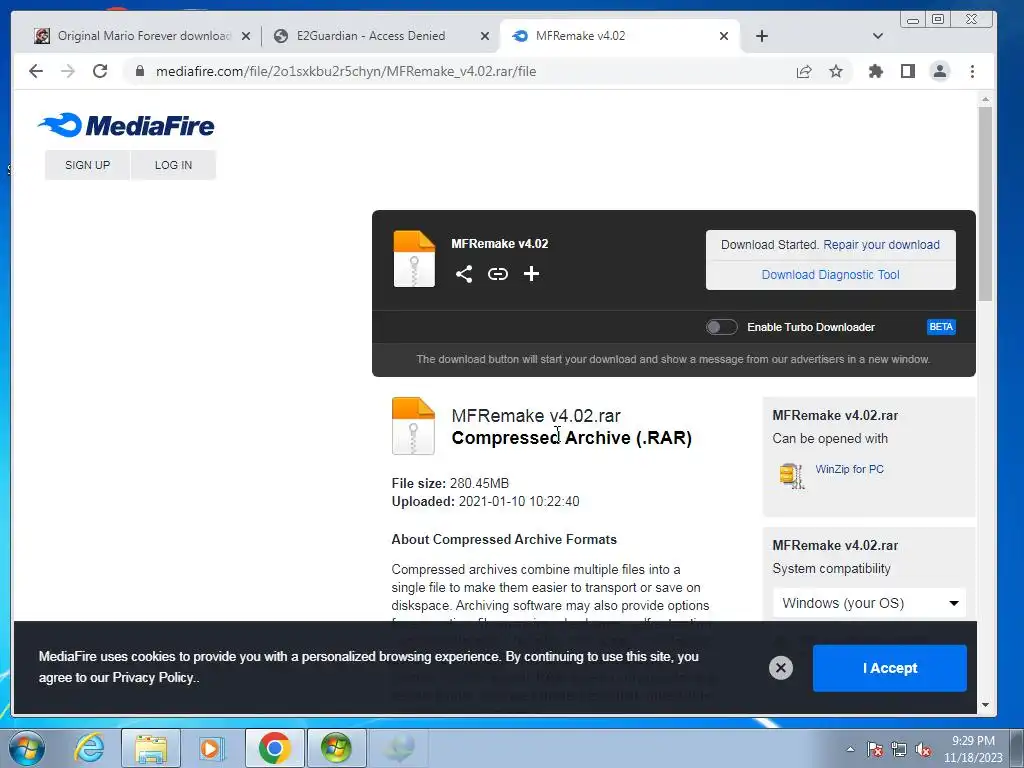Launch Internet Explorer from the taskbar
Viewport: 1024px width, 768px height.
click(x=89, y=748)
